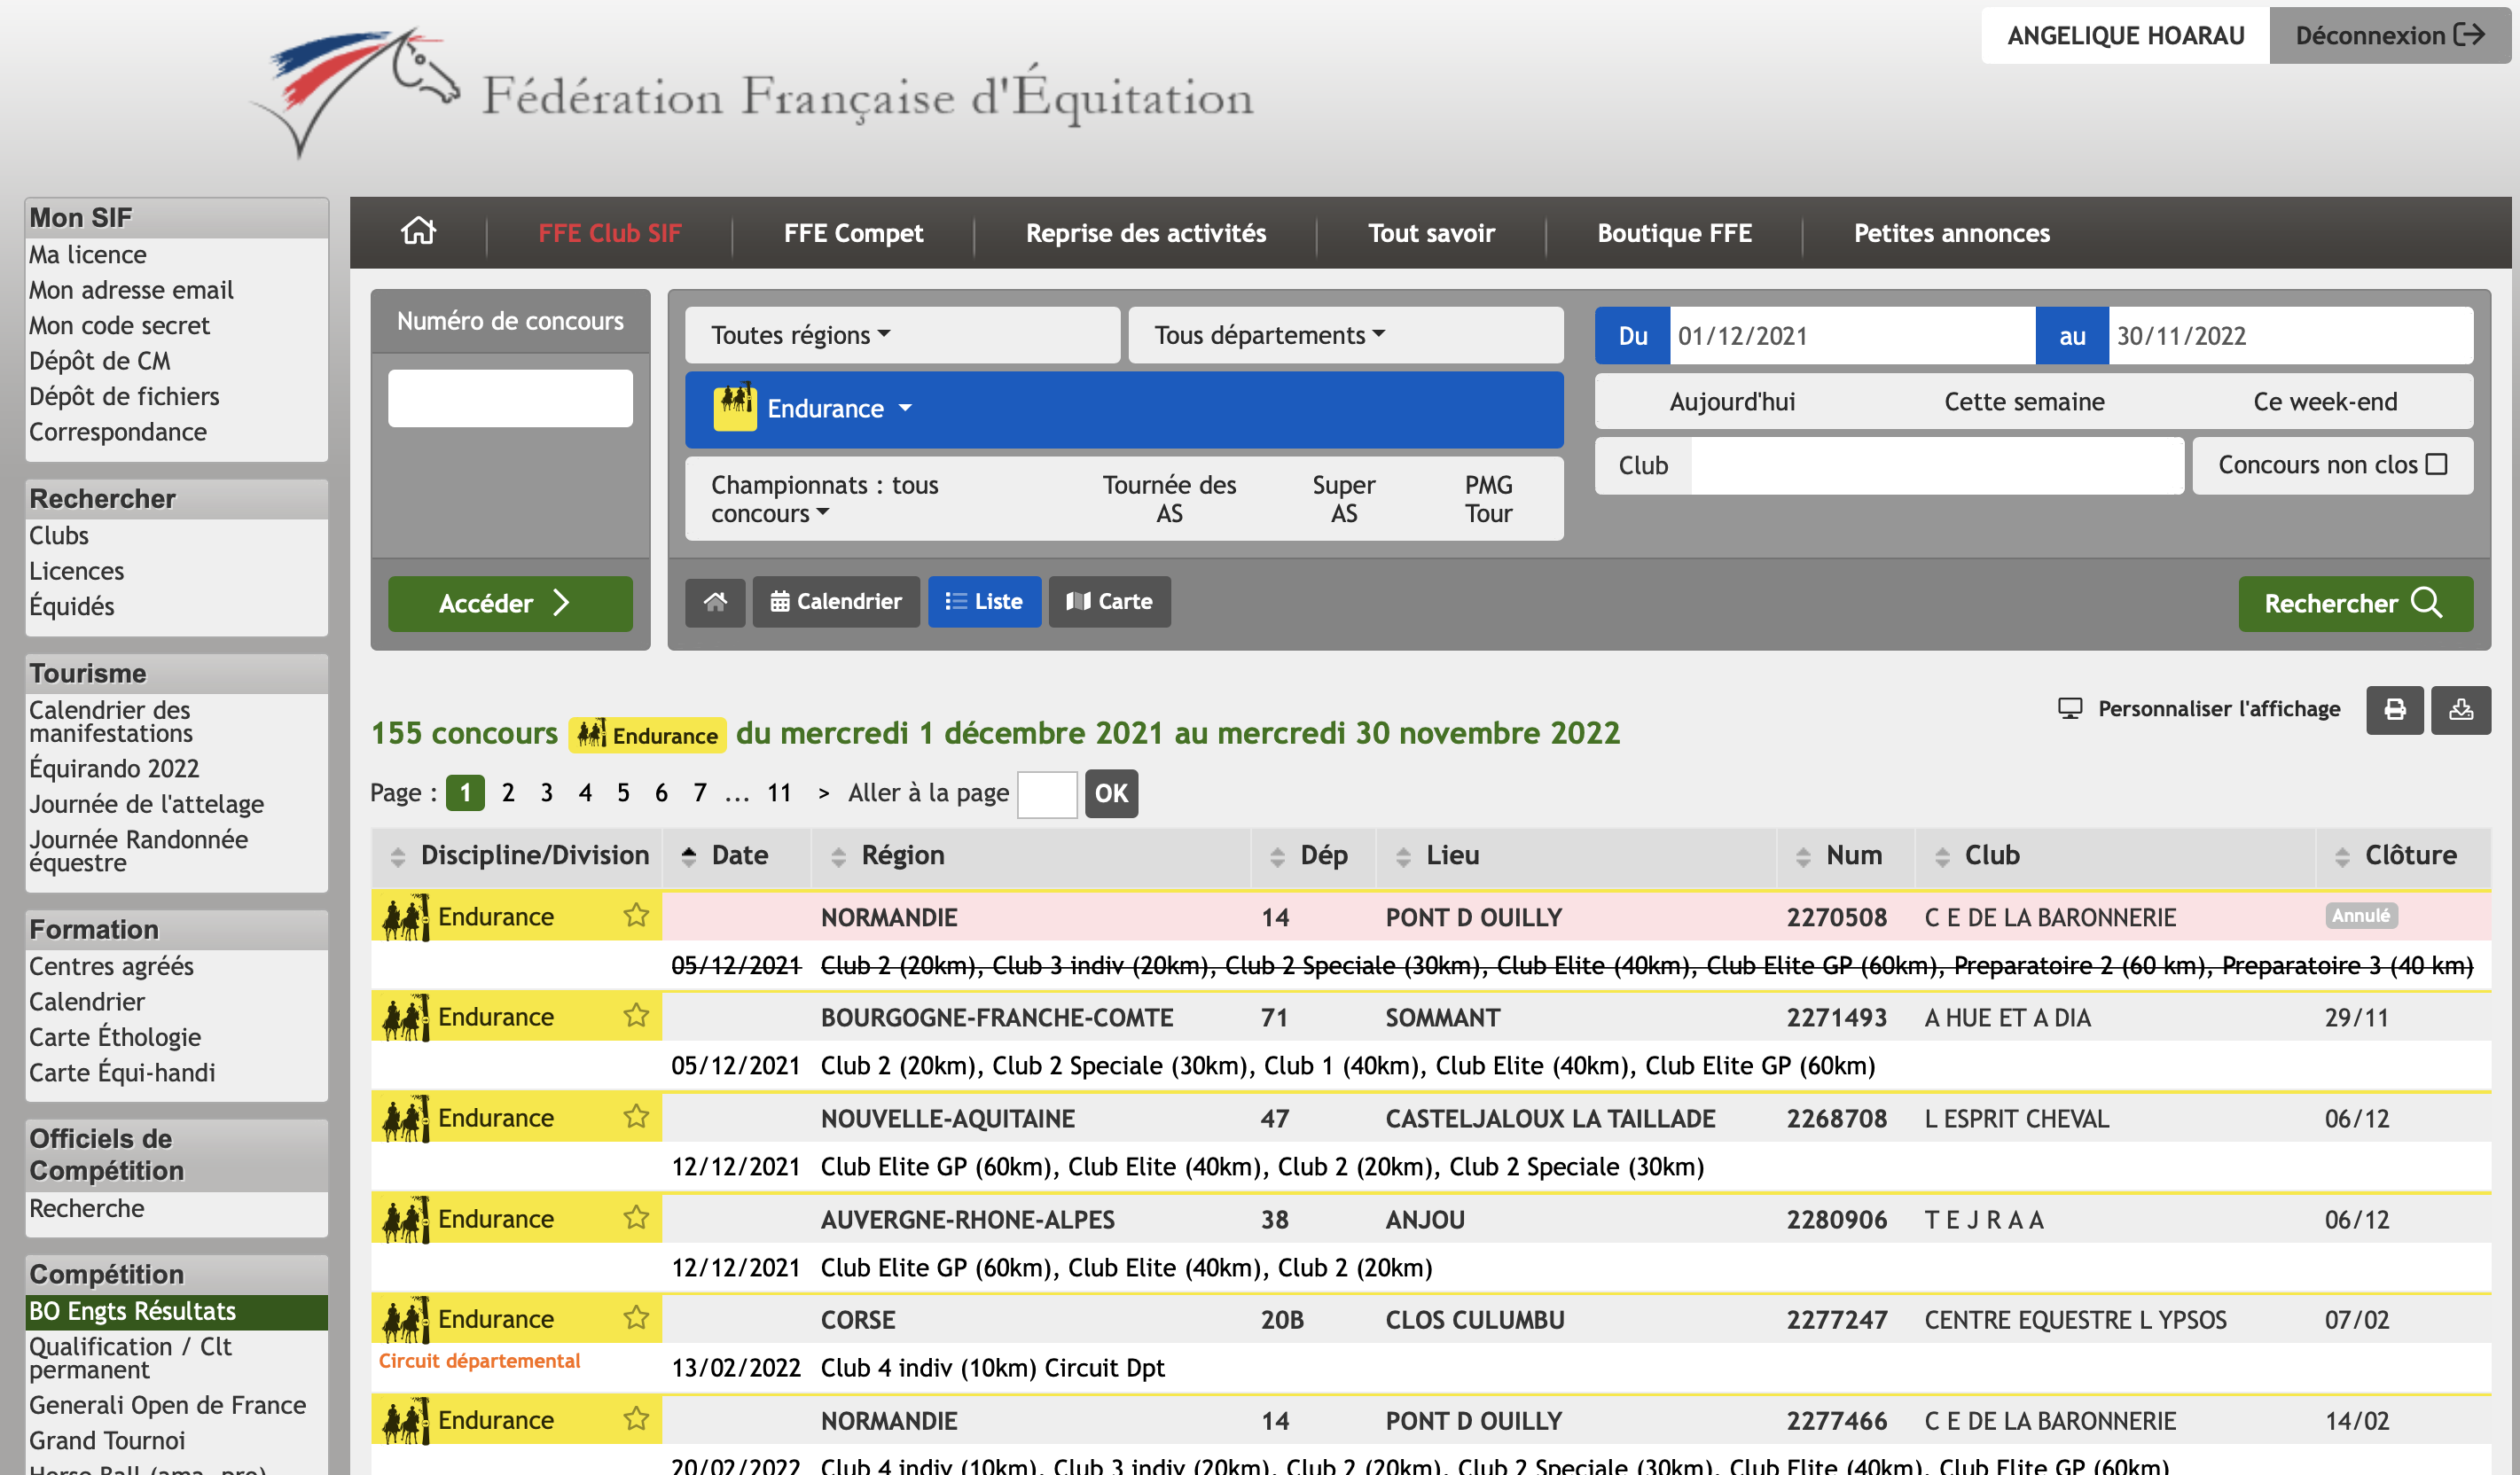2520x1475 pixels.
Task: Open BO Engts Résultats in the sidebar
Action: [176, 1311]
